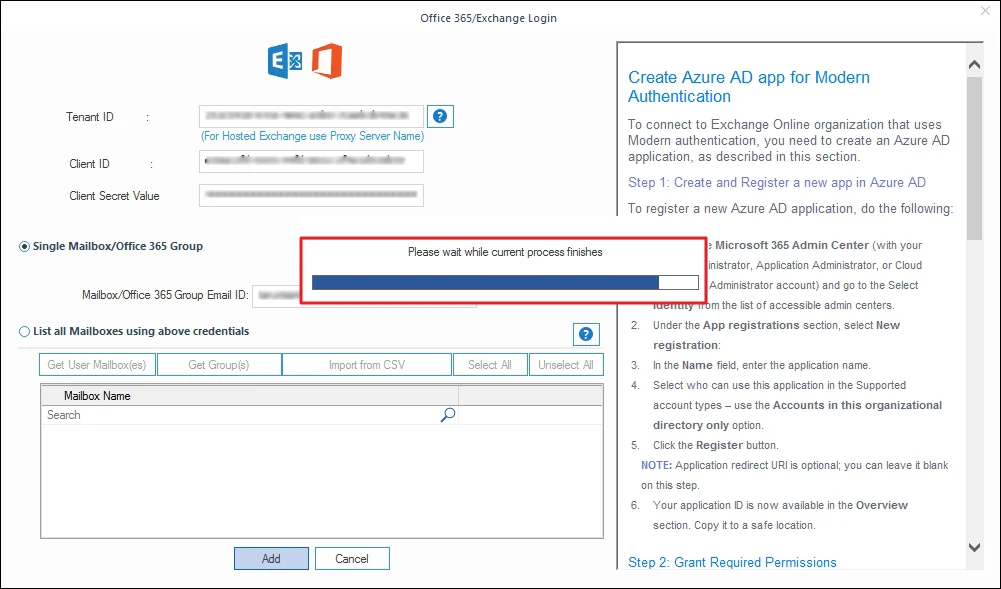Click 'Step 2: Grant Required Permissions' heading
Viewport: 1001px width, 589px height.
pos(732,562)
